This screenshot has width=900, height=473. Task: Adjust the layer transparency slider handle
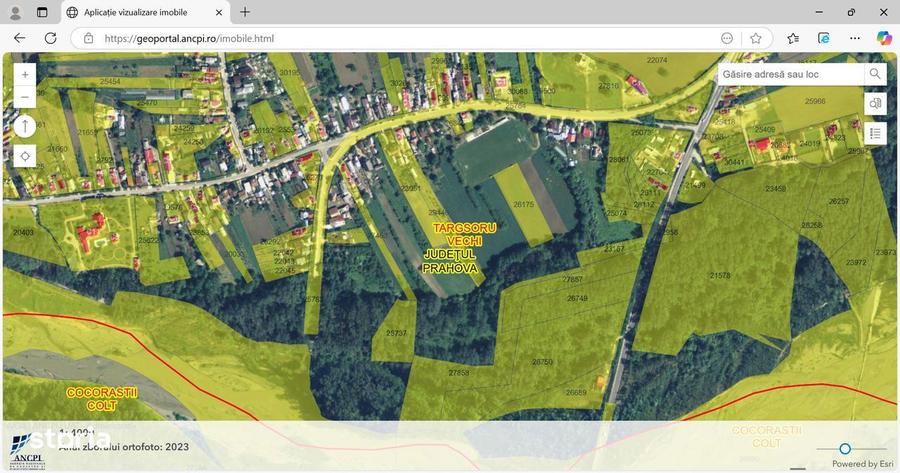point(845,448)
